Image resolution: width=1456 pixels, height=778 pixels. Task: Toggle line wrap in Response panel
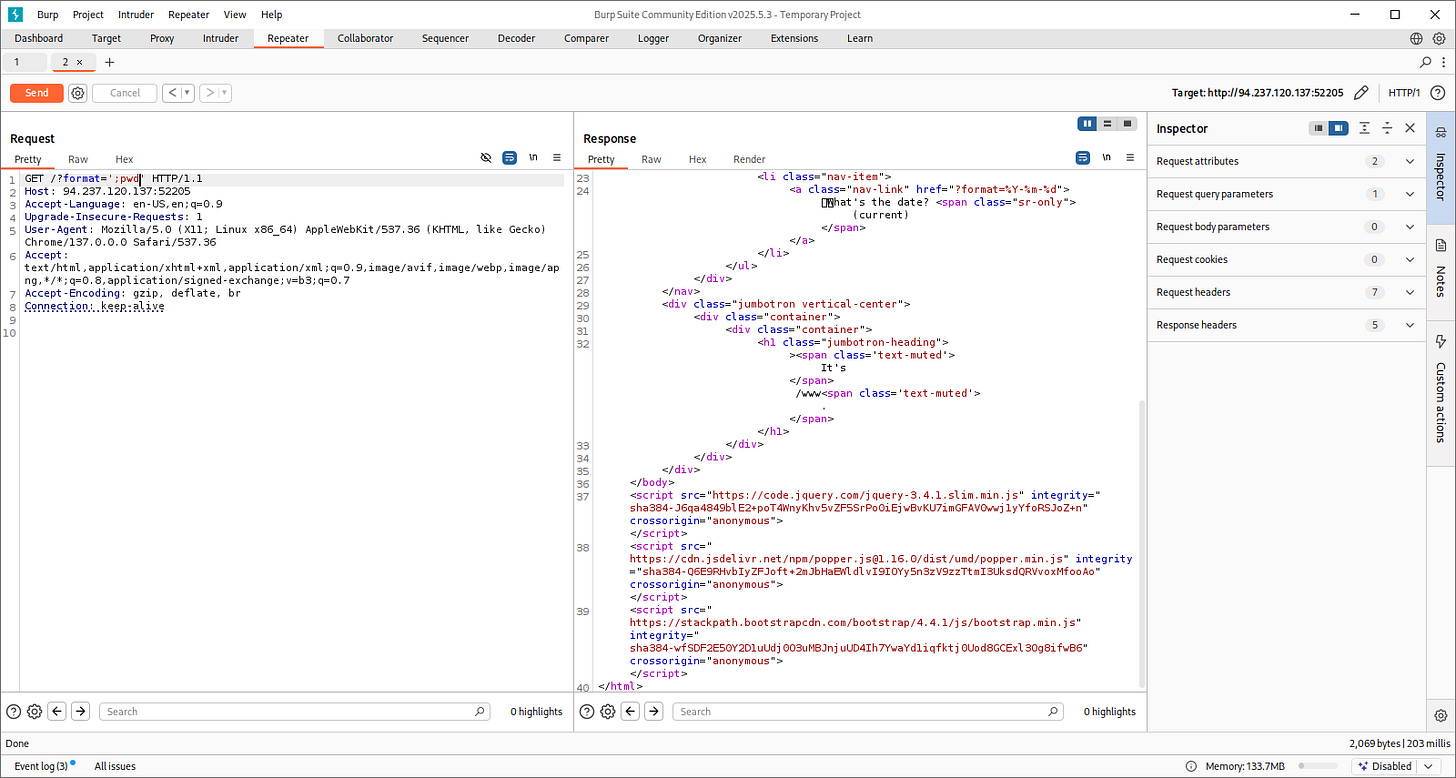tap(1082, 158)
